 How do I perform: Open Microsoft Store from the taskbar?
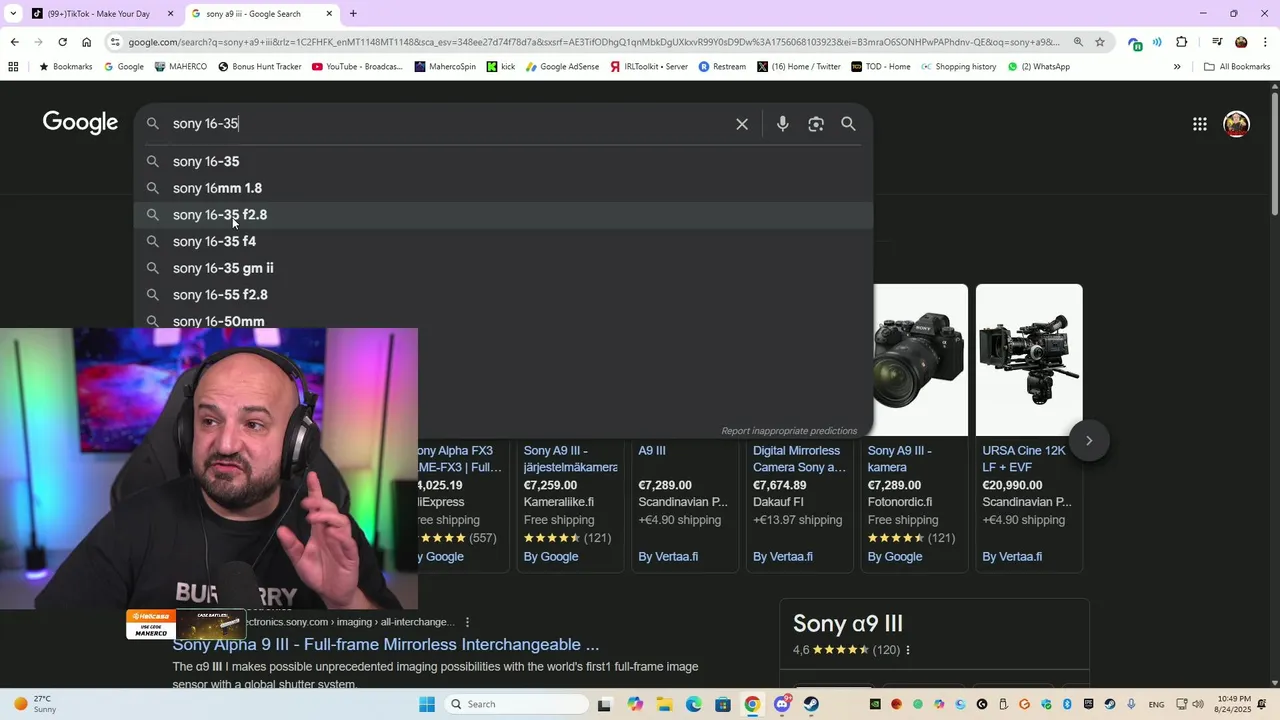coord(723,704)
